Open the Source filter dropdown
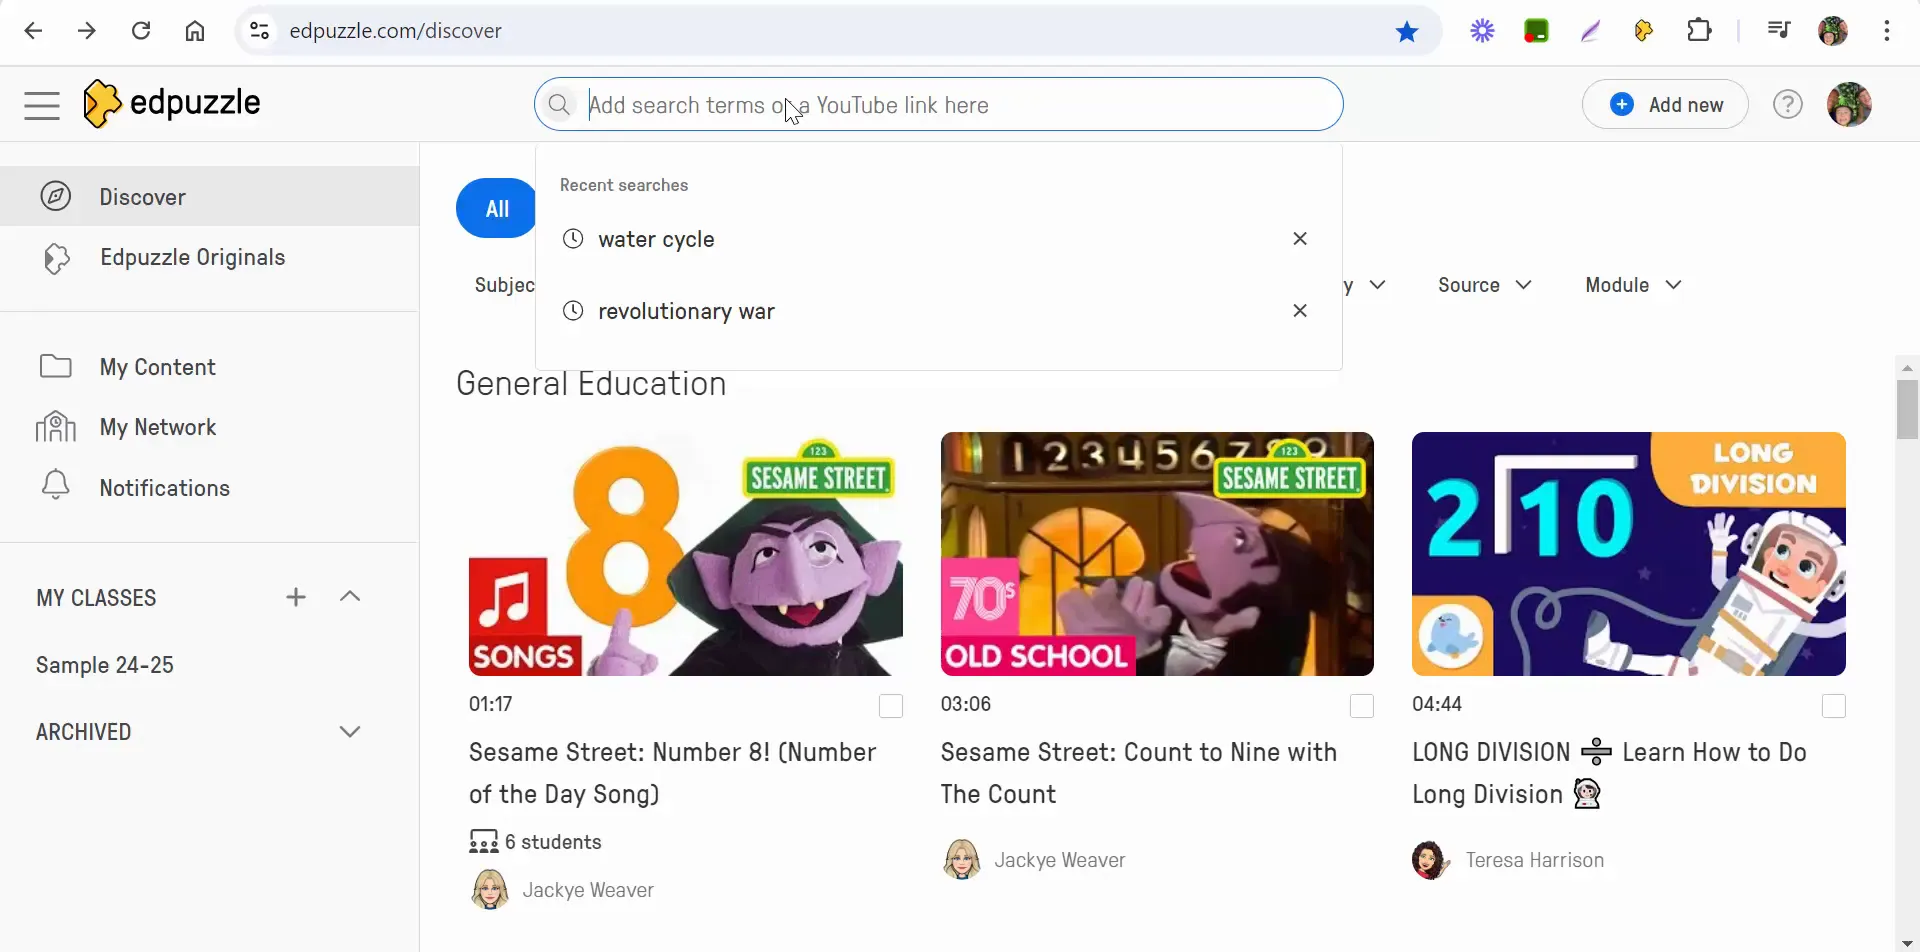 tap(1485, 285)
